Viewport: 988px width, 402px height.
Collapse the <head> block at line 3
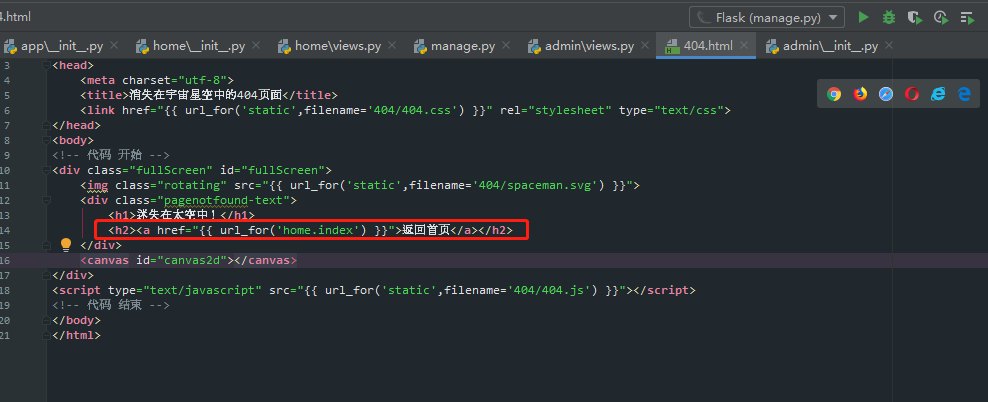[46, 65]
